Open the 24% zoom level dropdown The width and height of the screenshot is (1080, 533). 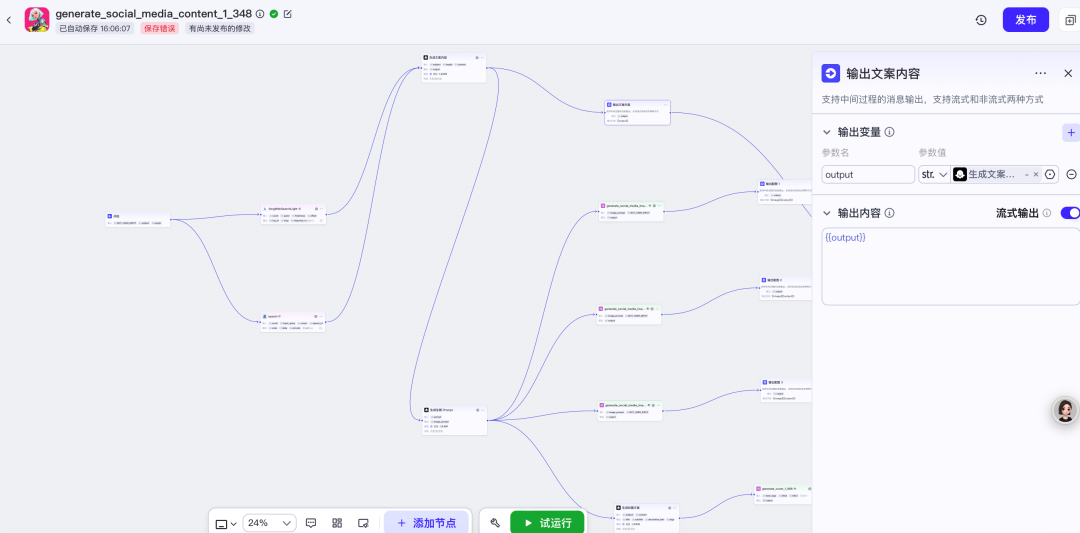(270, 523)
